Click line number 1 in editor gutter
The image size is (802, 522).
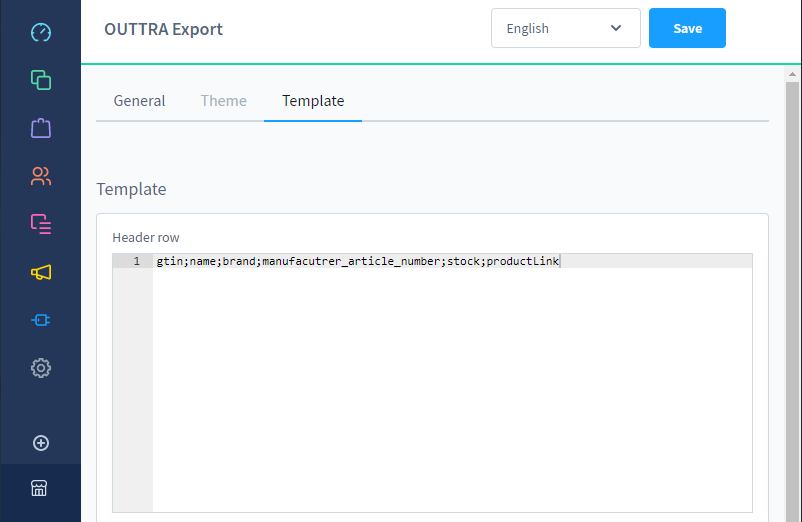click(x=137, y=261)
